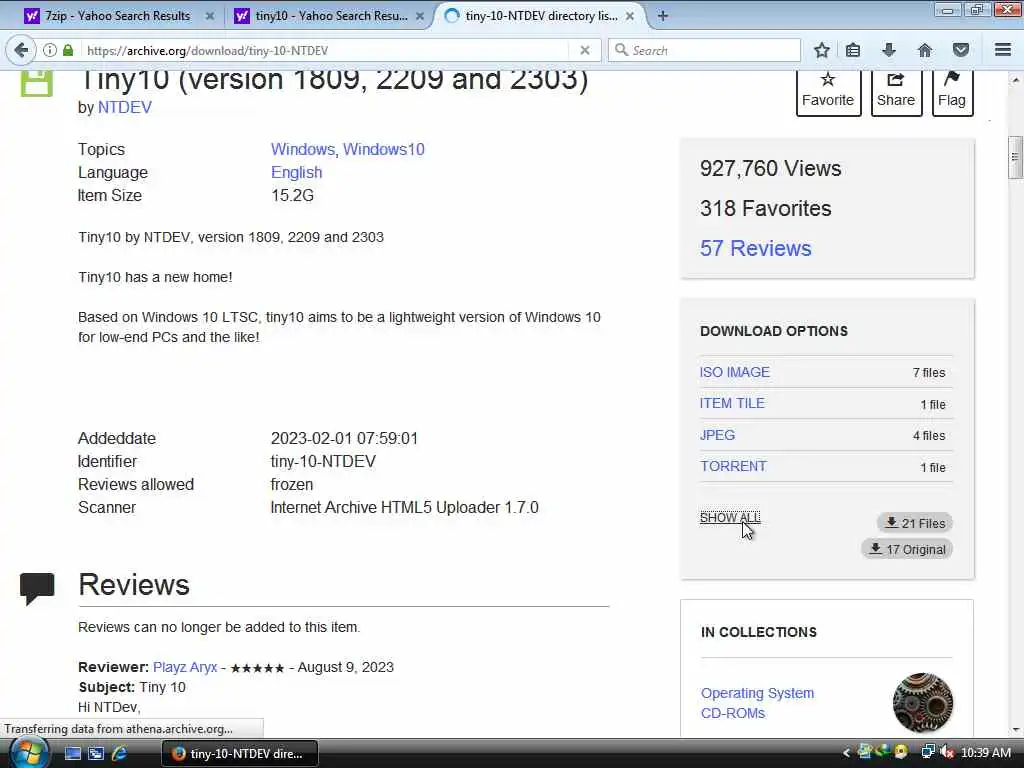Show hidden tray icons arrow
This screenshot has width=1024, height=768.
tap(846, 754)
